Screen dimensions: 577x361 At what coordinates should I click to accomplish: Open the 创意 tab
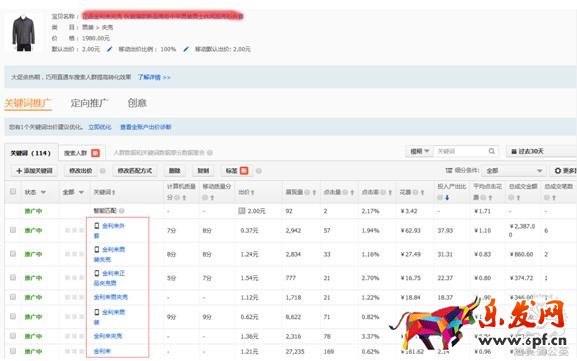pos(137,103)
